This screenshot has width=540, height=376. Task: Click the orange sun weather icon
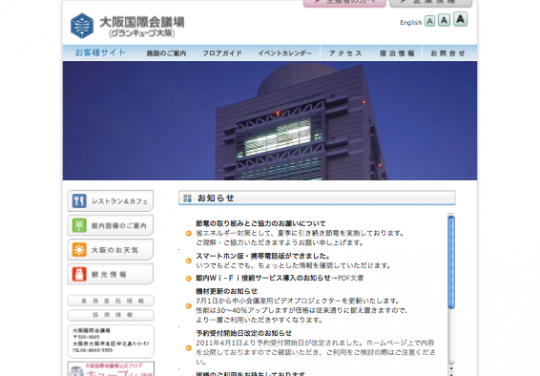(79, 250)
